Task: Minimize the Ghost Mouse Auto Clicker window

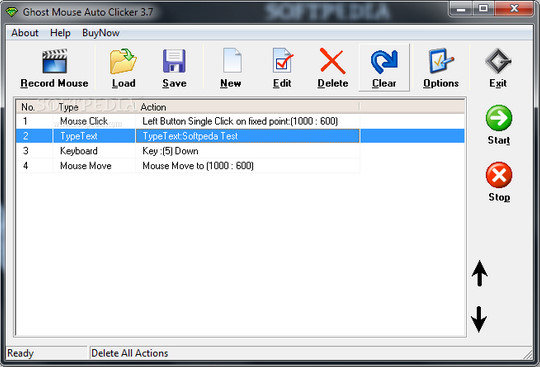Action: click(461, 9)
